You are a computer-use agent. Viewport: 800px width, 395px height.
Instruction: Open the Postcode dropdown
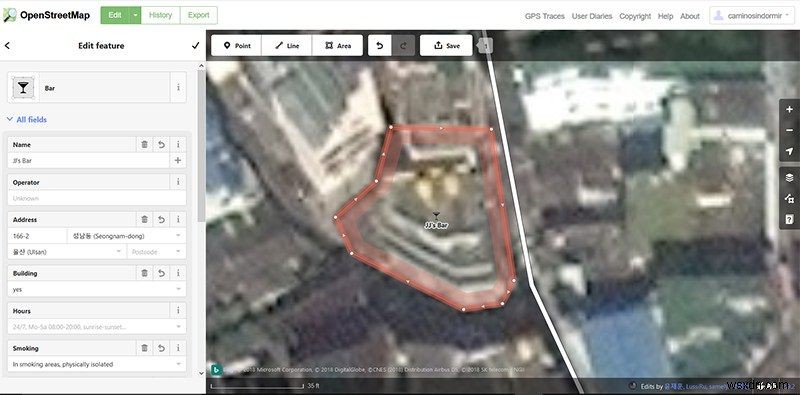(156, 252)
